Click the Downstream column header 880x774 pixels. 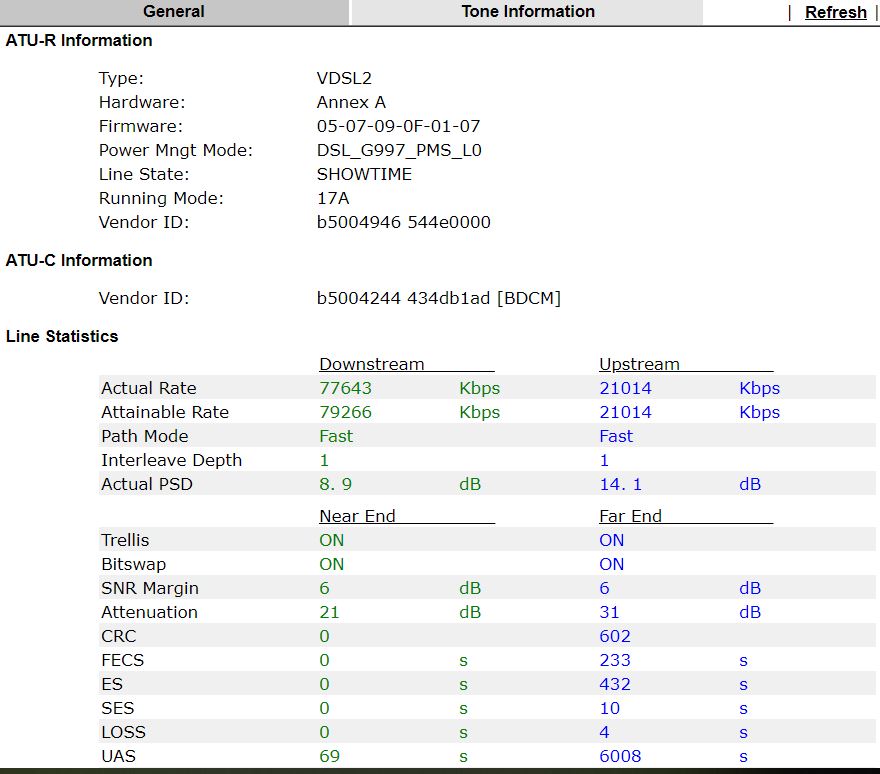pyautogui.click(x=371, y=365)
